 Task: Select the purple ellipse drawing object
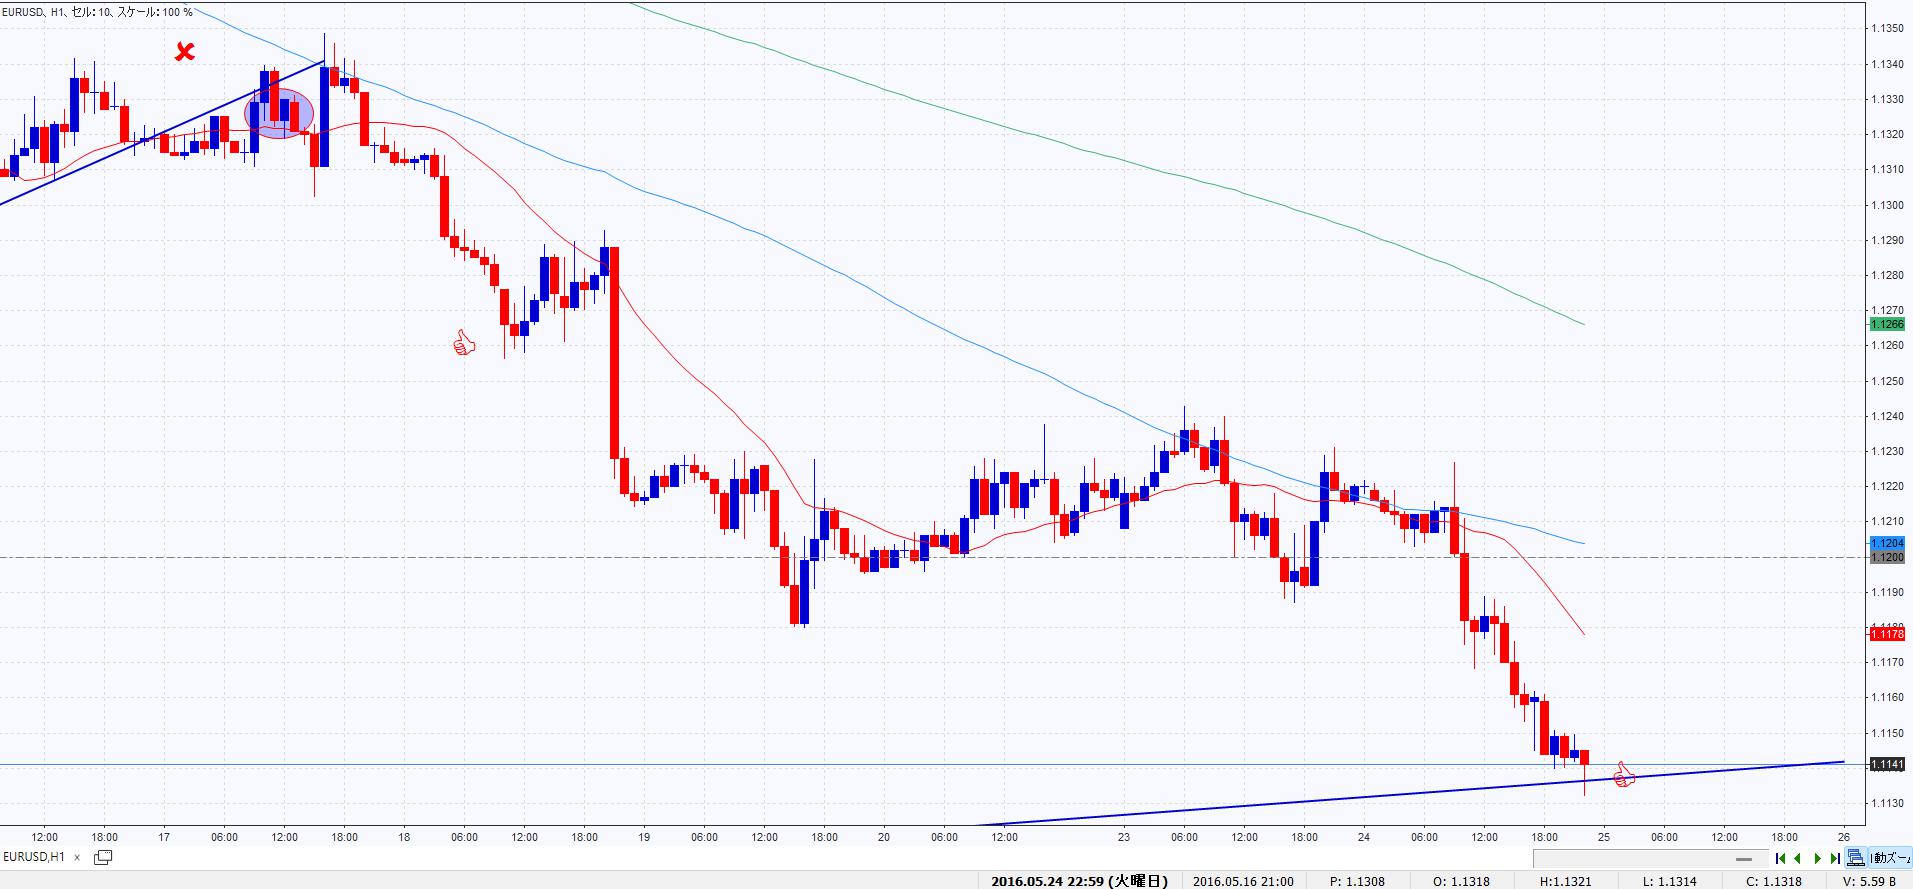tap(279, 113)
